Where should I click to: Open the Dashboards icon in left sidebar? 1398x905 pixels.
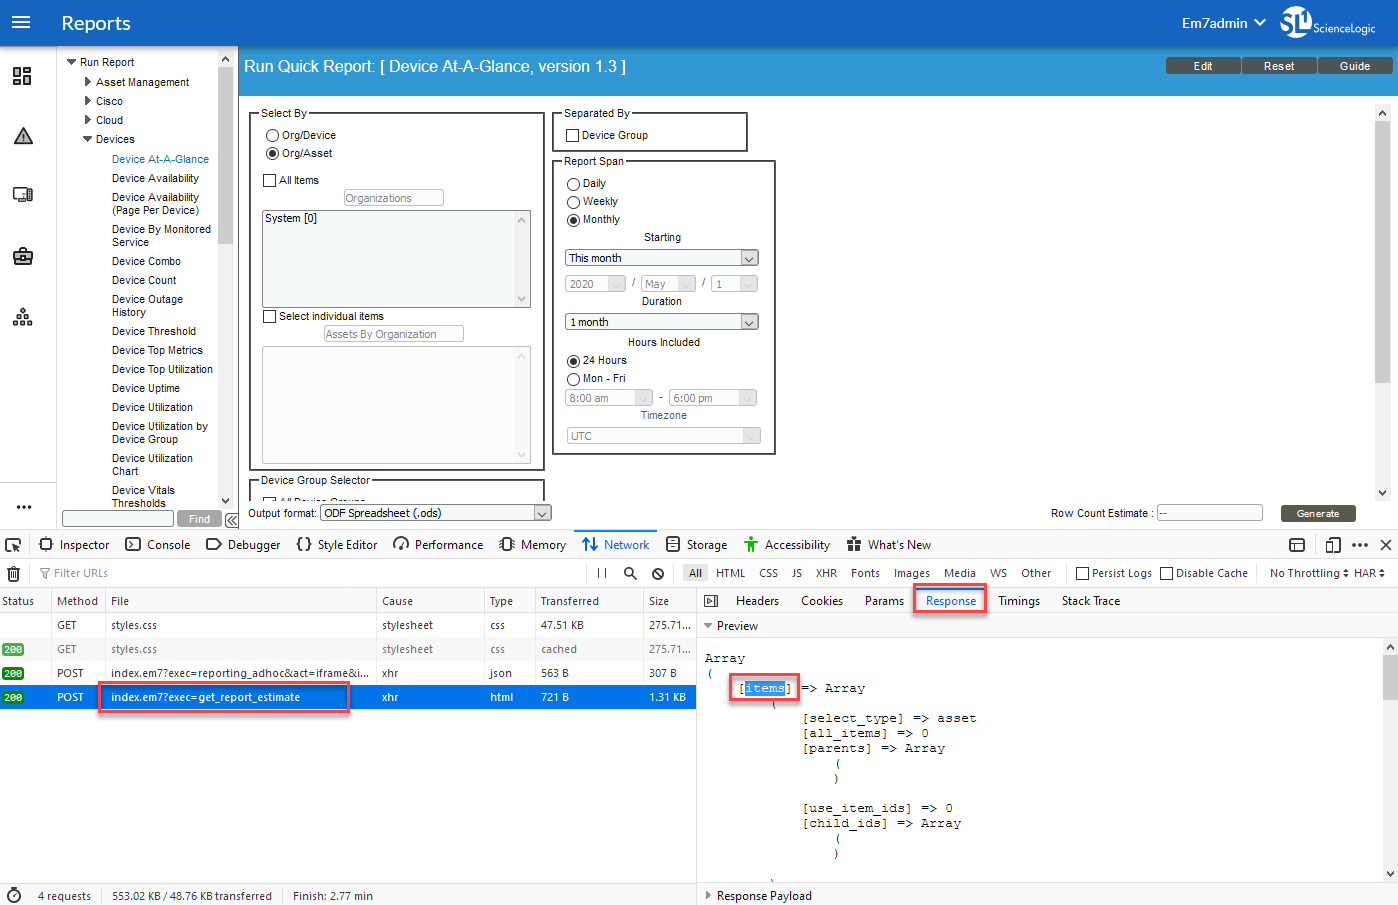pyautogui.click(x=22, y=76)
